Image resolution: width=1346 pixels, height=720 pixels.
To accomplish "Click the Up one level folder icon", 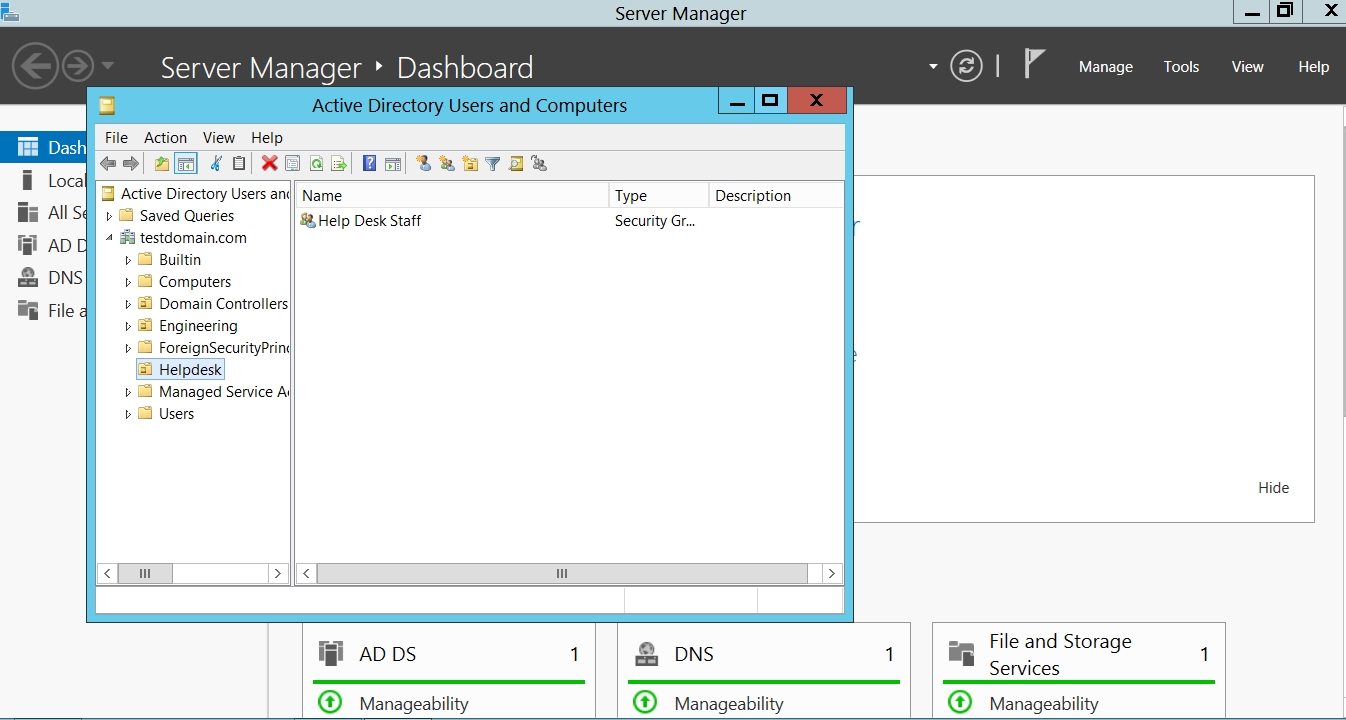I will pyautogui.click(x=162, y=164).
